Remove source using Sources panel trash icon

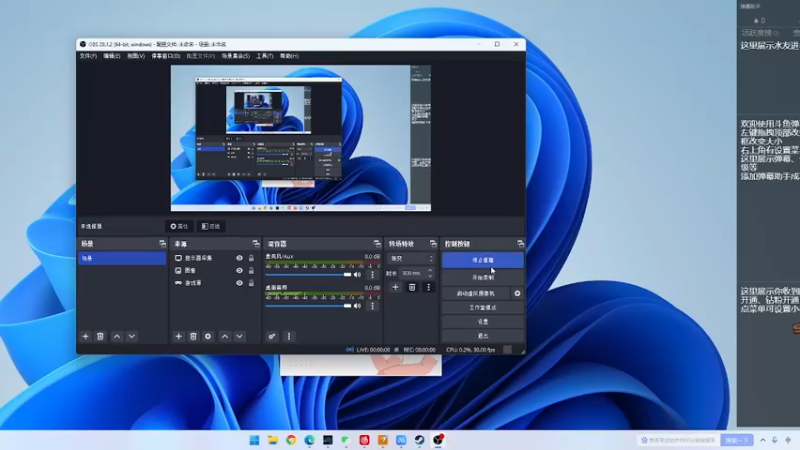click(x=193, y=336)
